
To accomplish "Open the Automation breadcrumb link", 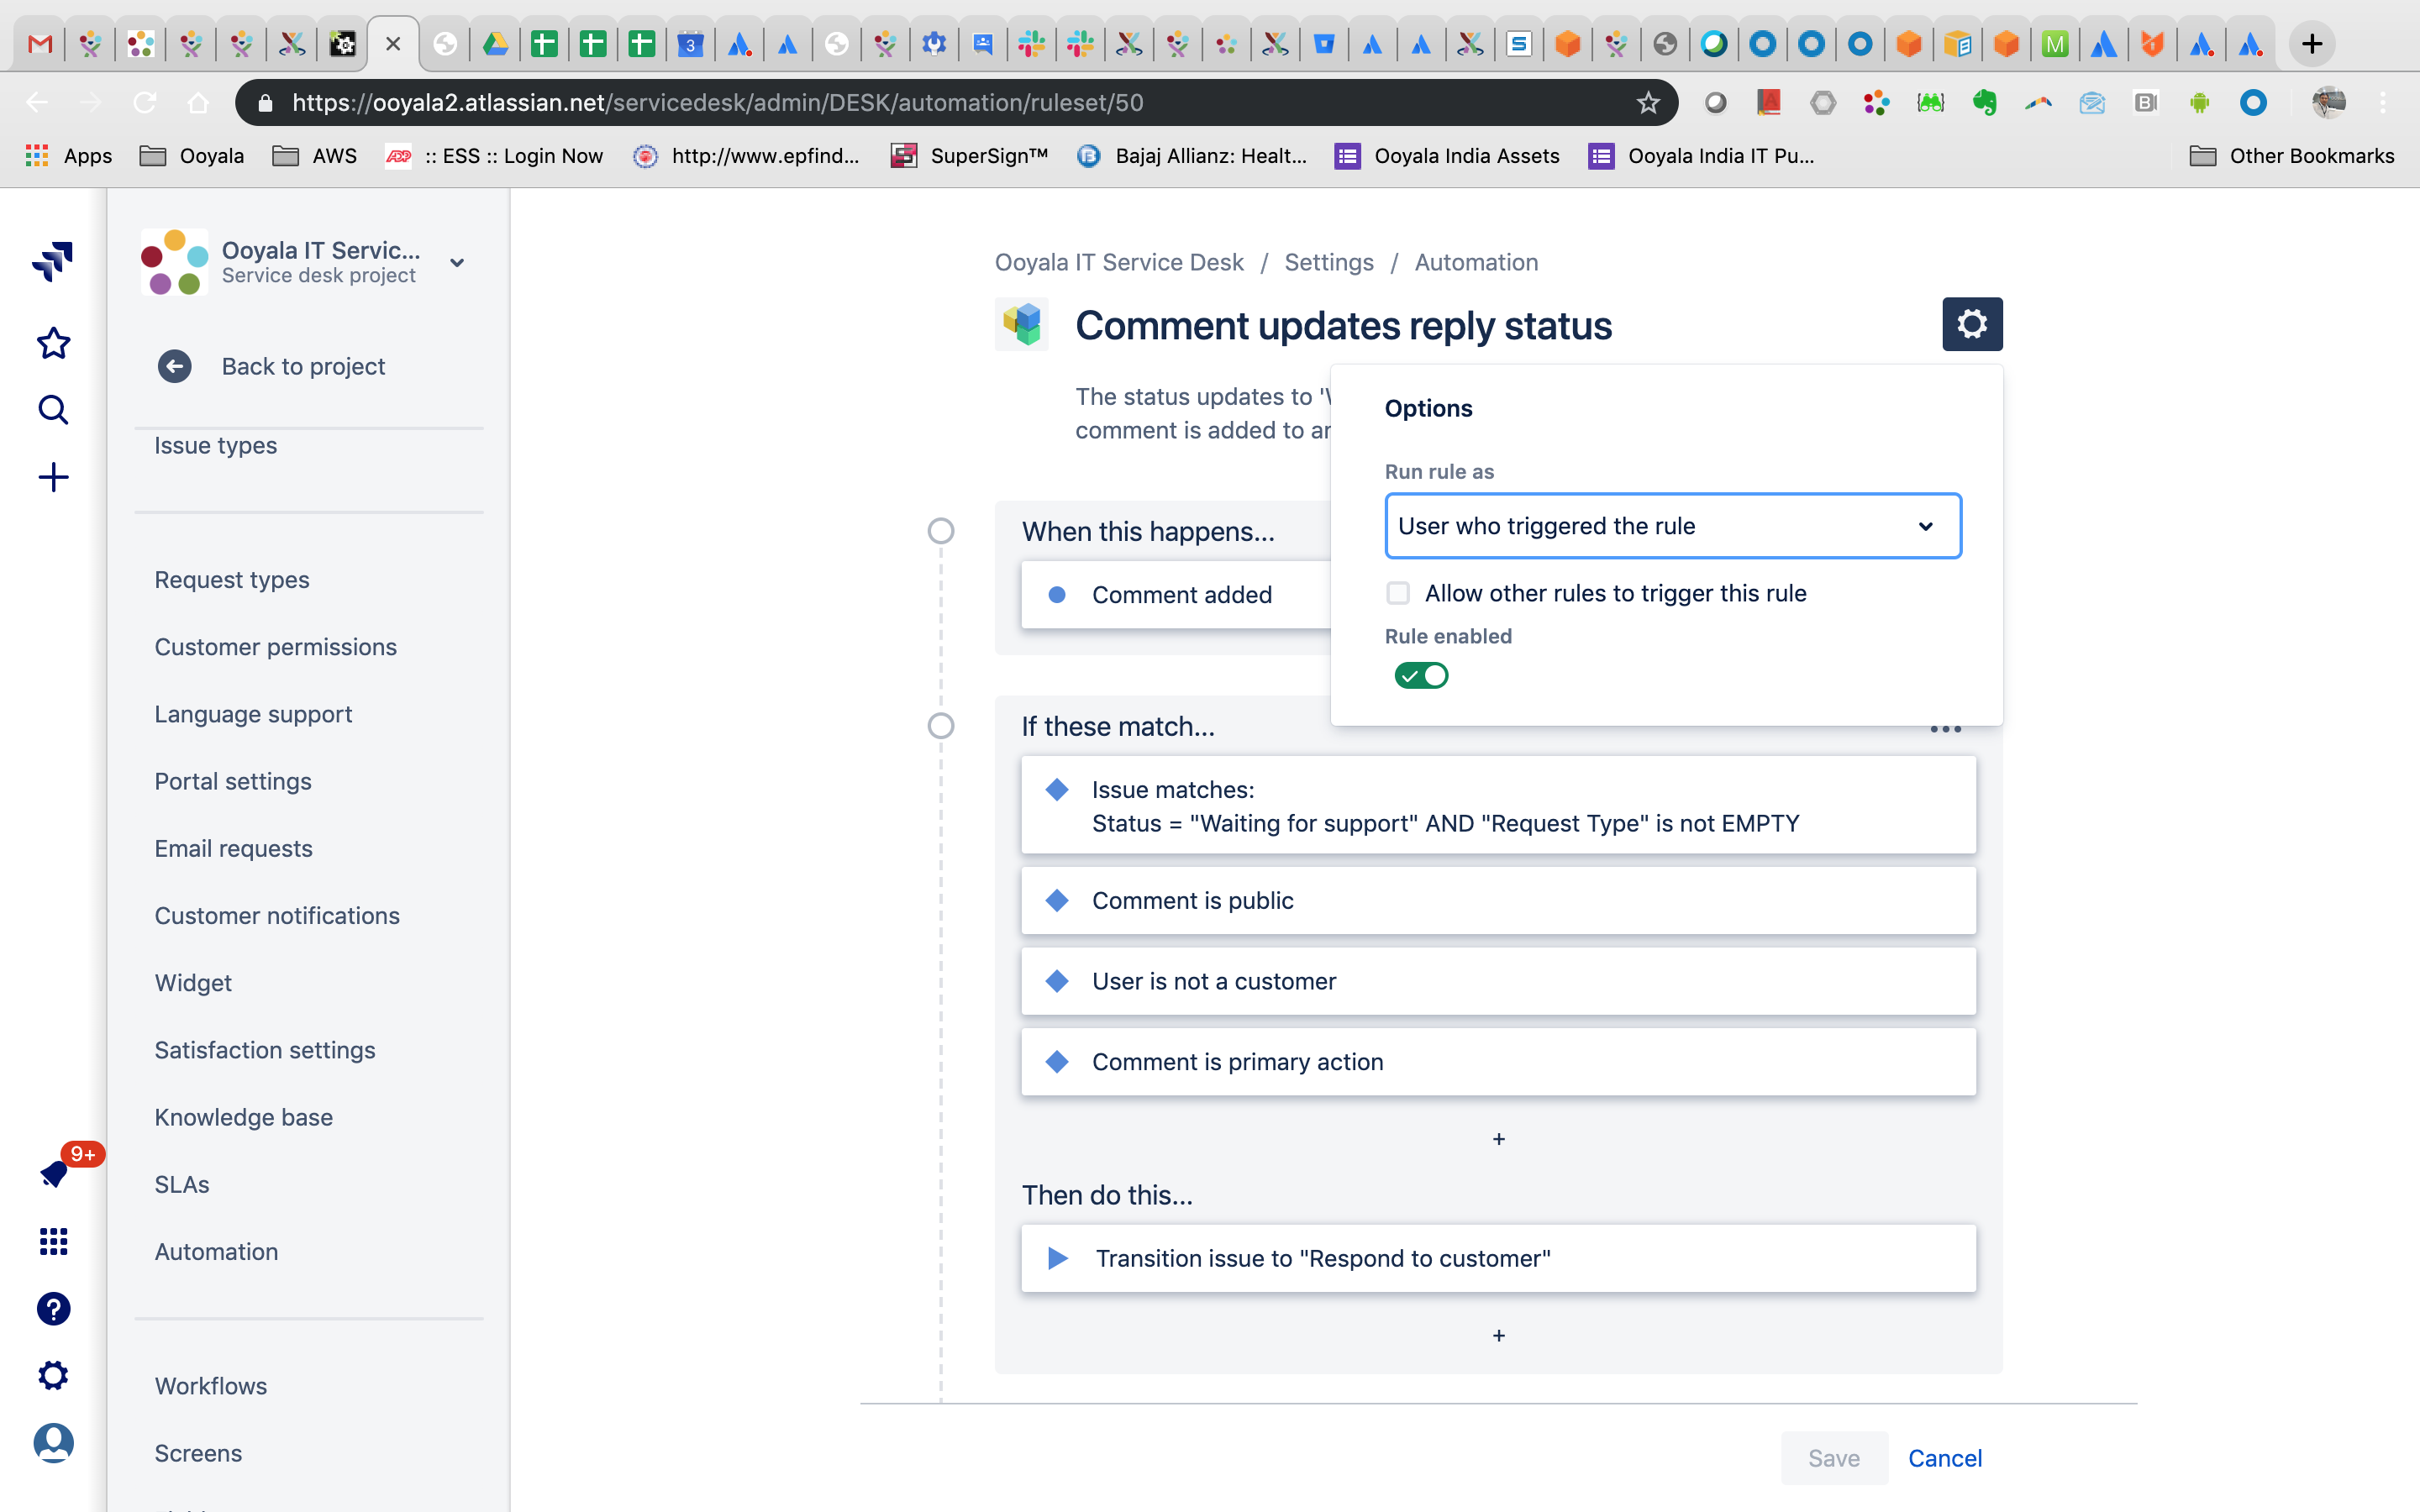I will 1476,262.
